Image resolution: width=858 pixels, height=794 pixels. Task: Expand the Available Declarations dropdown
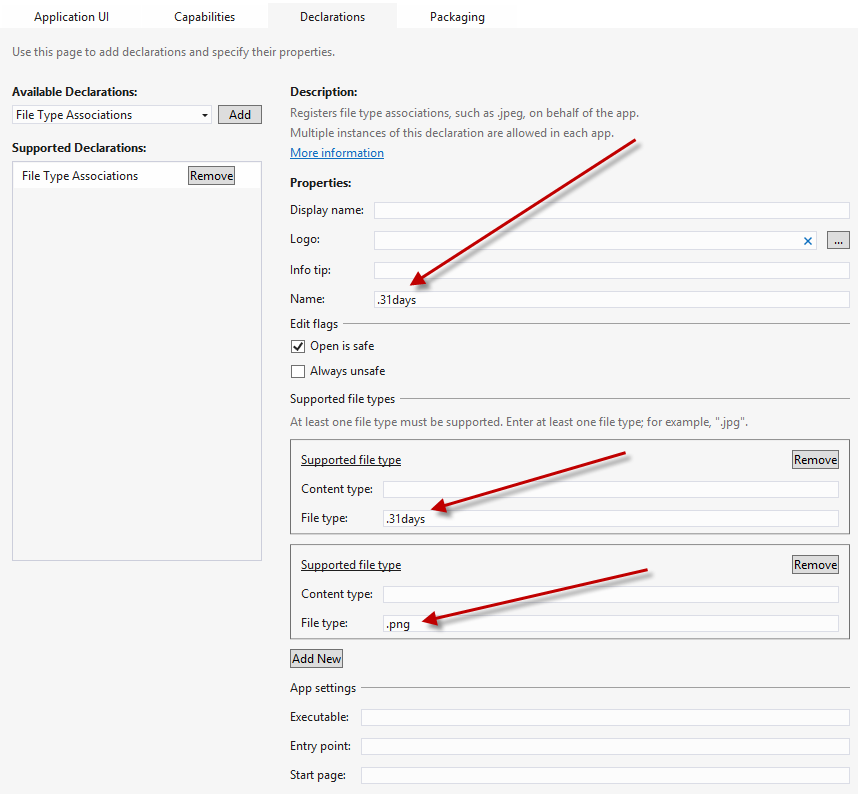205,115
